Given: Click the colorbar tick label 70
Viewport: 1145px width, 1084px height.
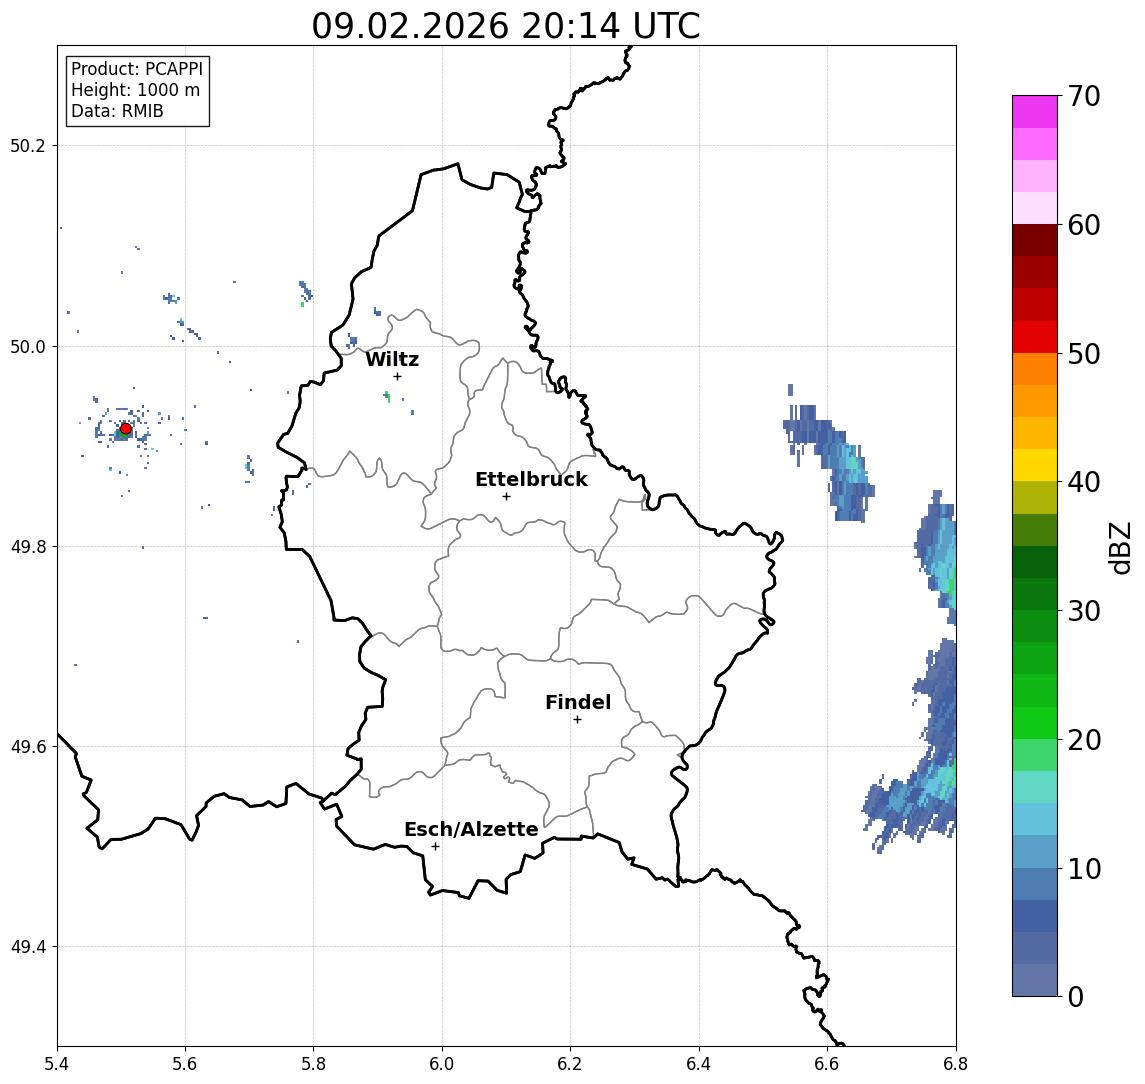Looking at the screenshot, I should tap(1084, 96).
